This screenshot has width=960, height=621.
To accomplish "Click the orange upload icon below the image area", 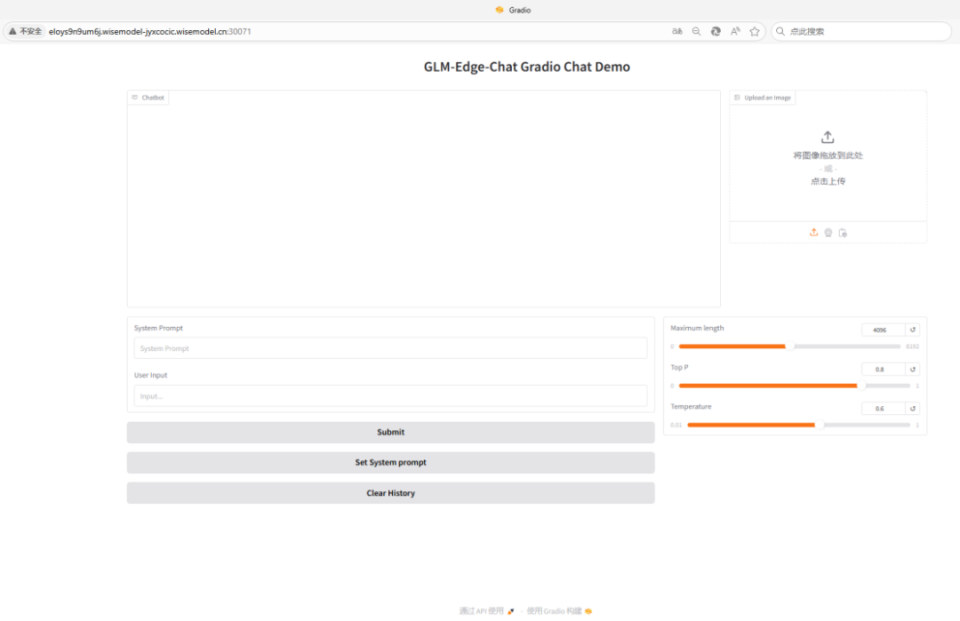I will [x=814, y=232].
